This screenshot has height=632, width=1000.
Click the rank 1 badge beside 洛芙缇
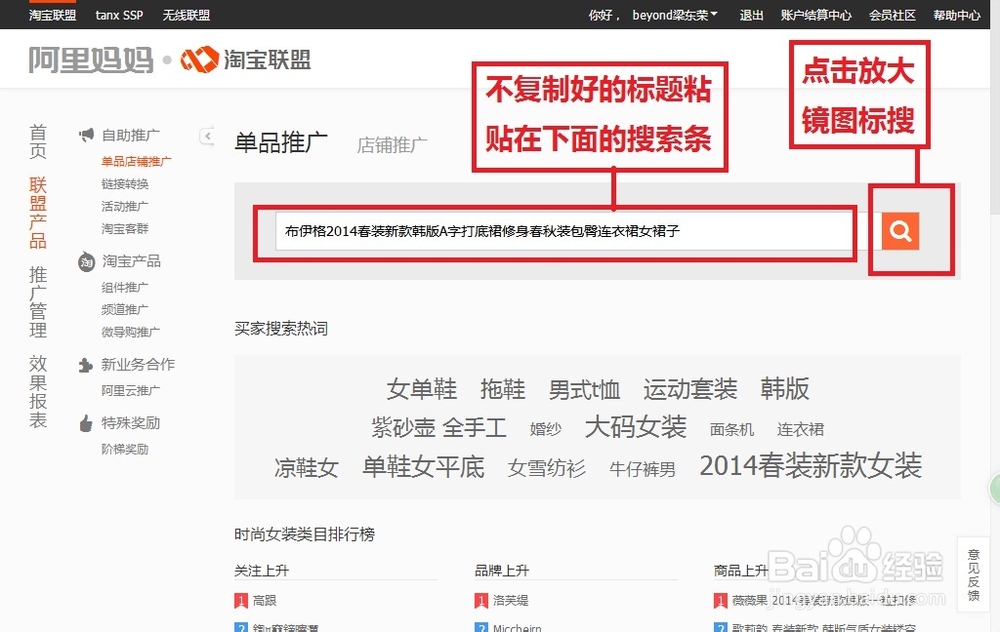click(481, 601)
